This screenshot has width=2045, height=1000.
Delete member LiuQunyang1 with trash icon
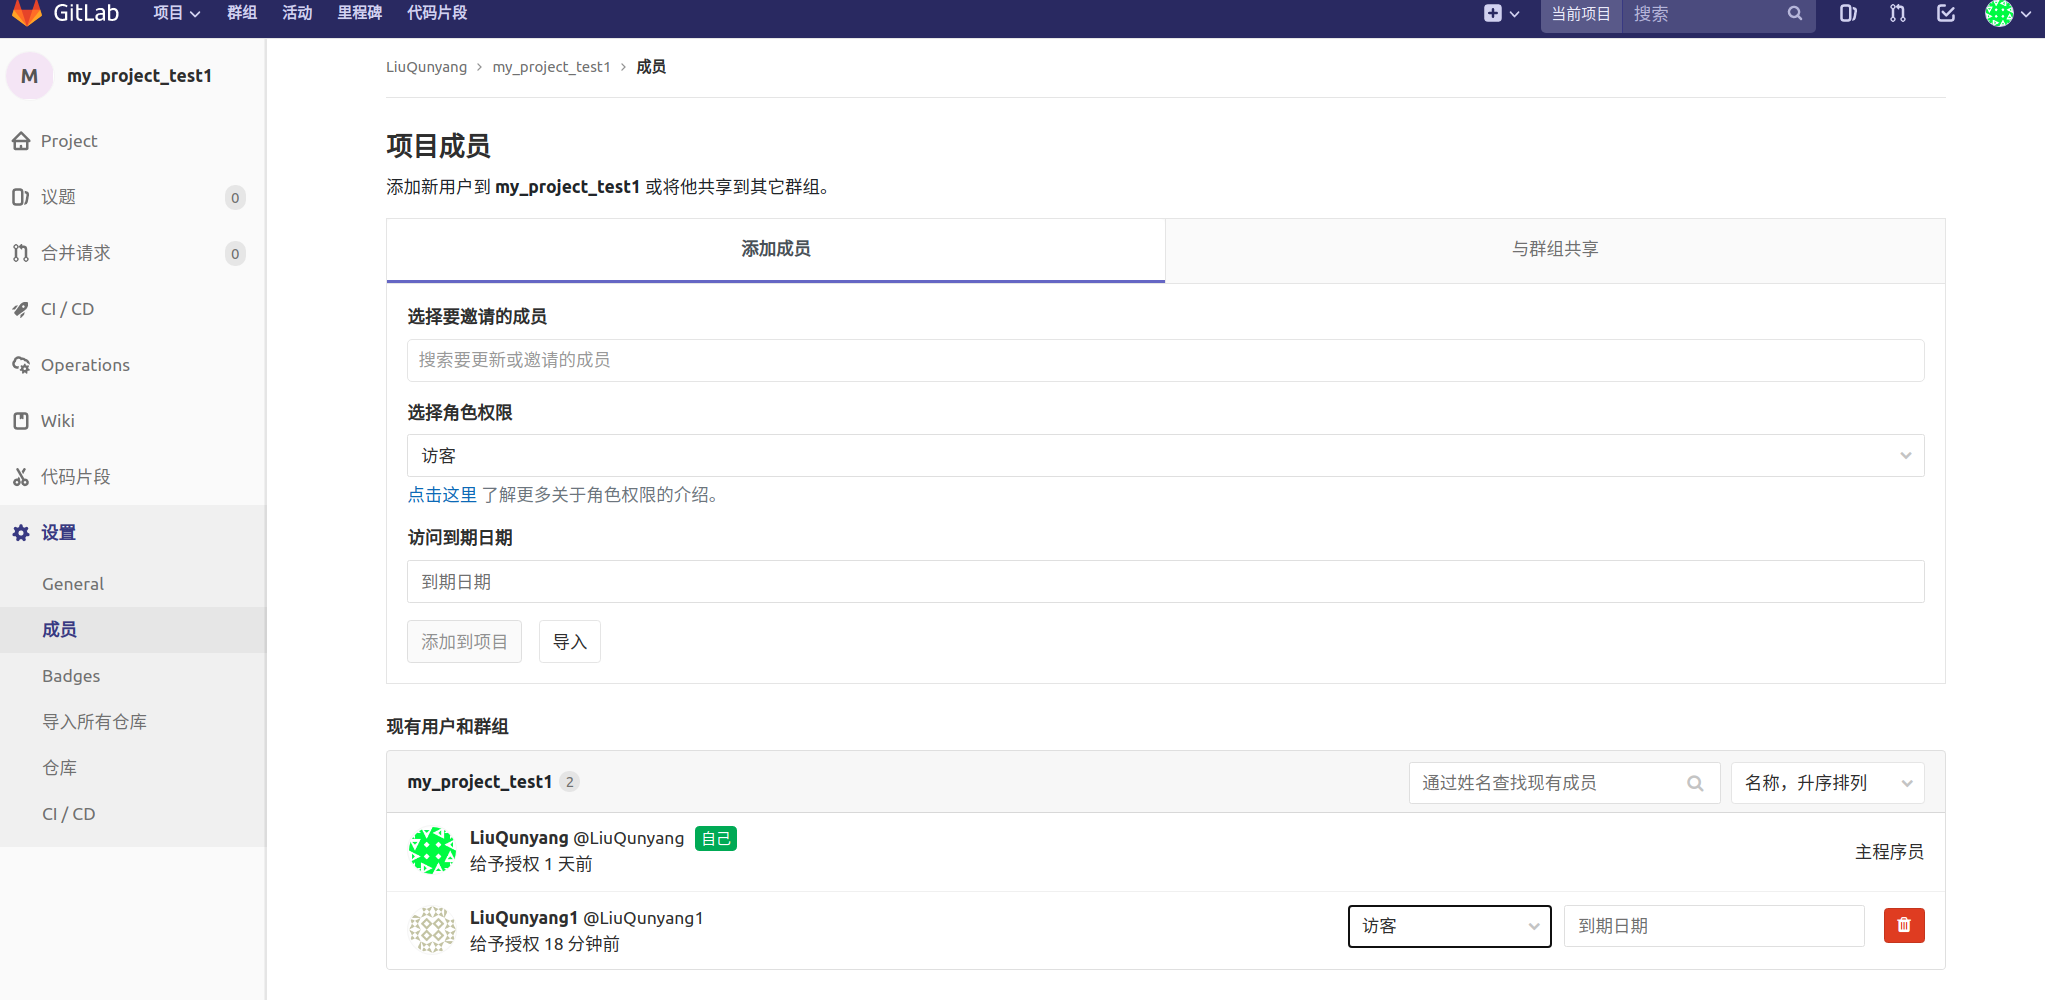click(1903, 925)
